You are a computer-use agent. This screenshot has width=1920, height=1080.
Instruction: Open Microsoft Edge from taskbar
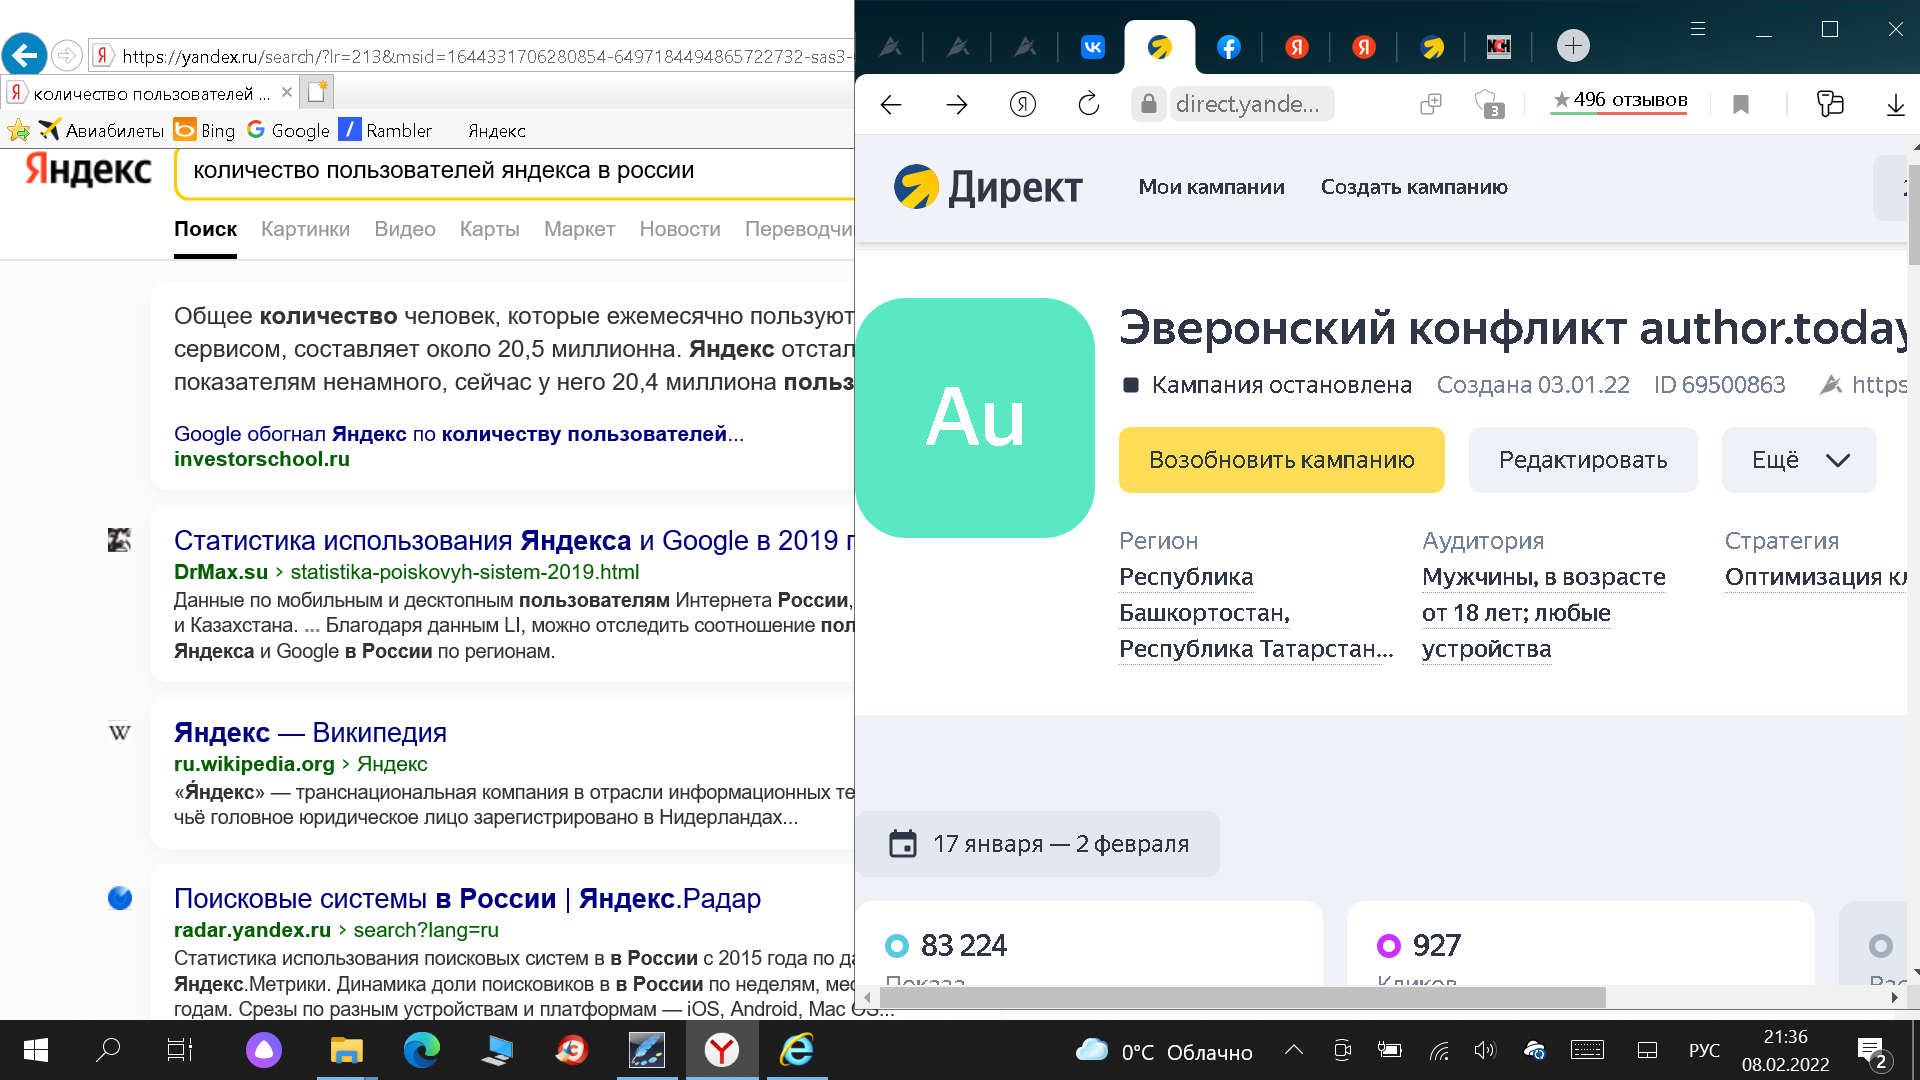click(x=421, y=1050)
